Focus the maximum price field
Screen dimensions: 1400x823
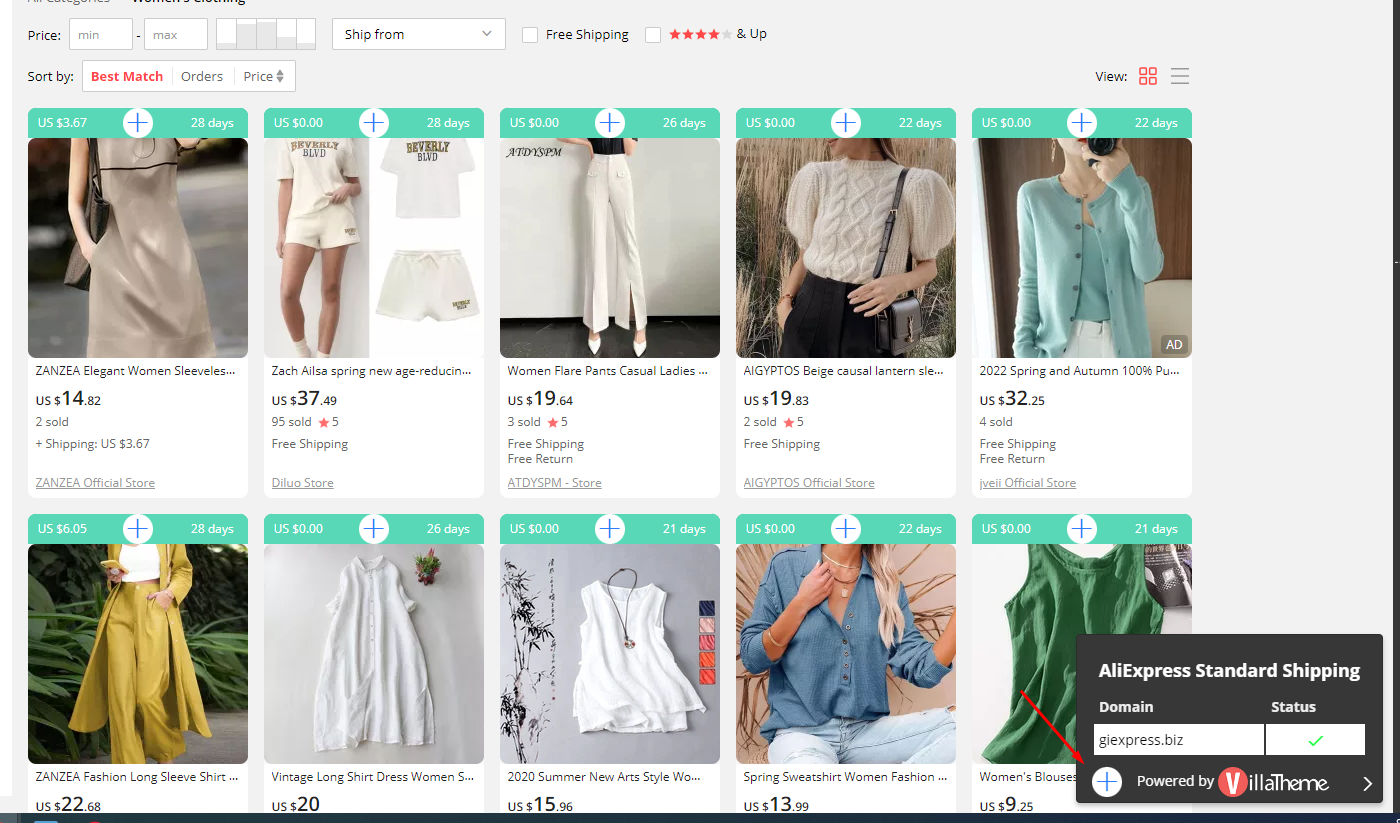coord(176,34)
